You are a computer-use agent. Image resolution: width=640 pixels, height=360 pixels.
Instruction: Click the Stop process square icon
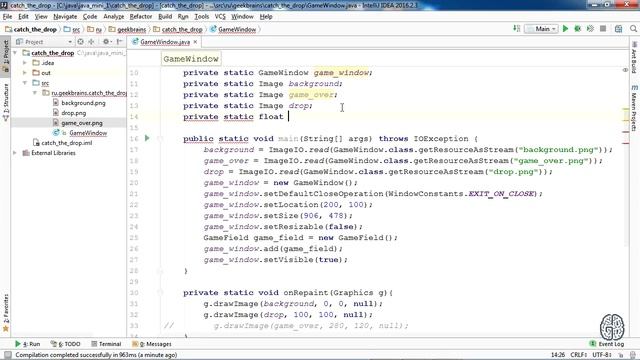(603, 29)
